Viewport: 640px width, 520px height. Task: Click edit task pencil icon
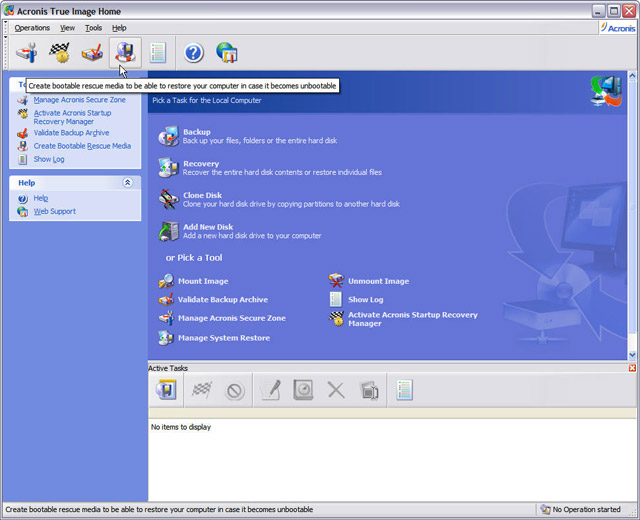(271, 390)
